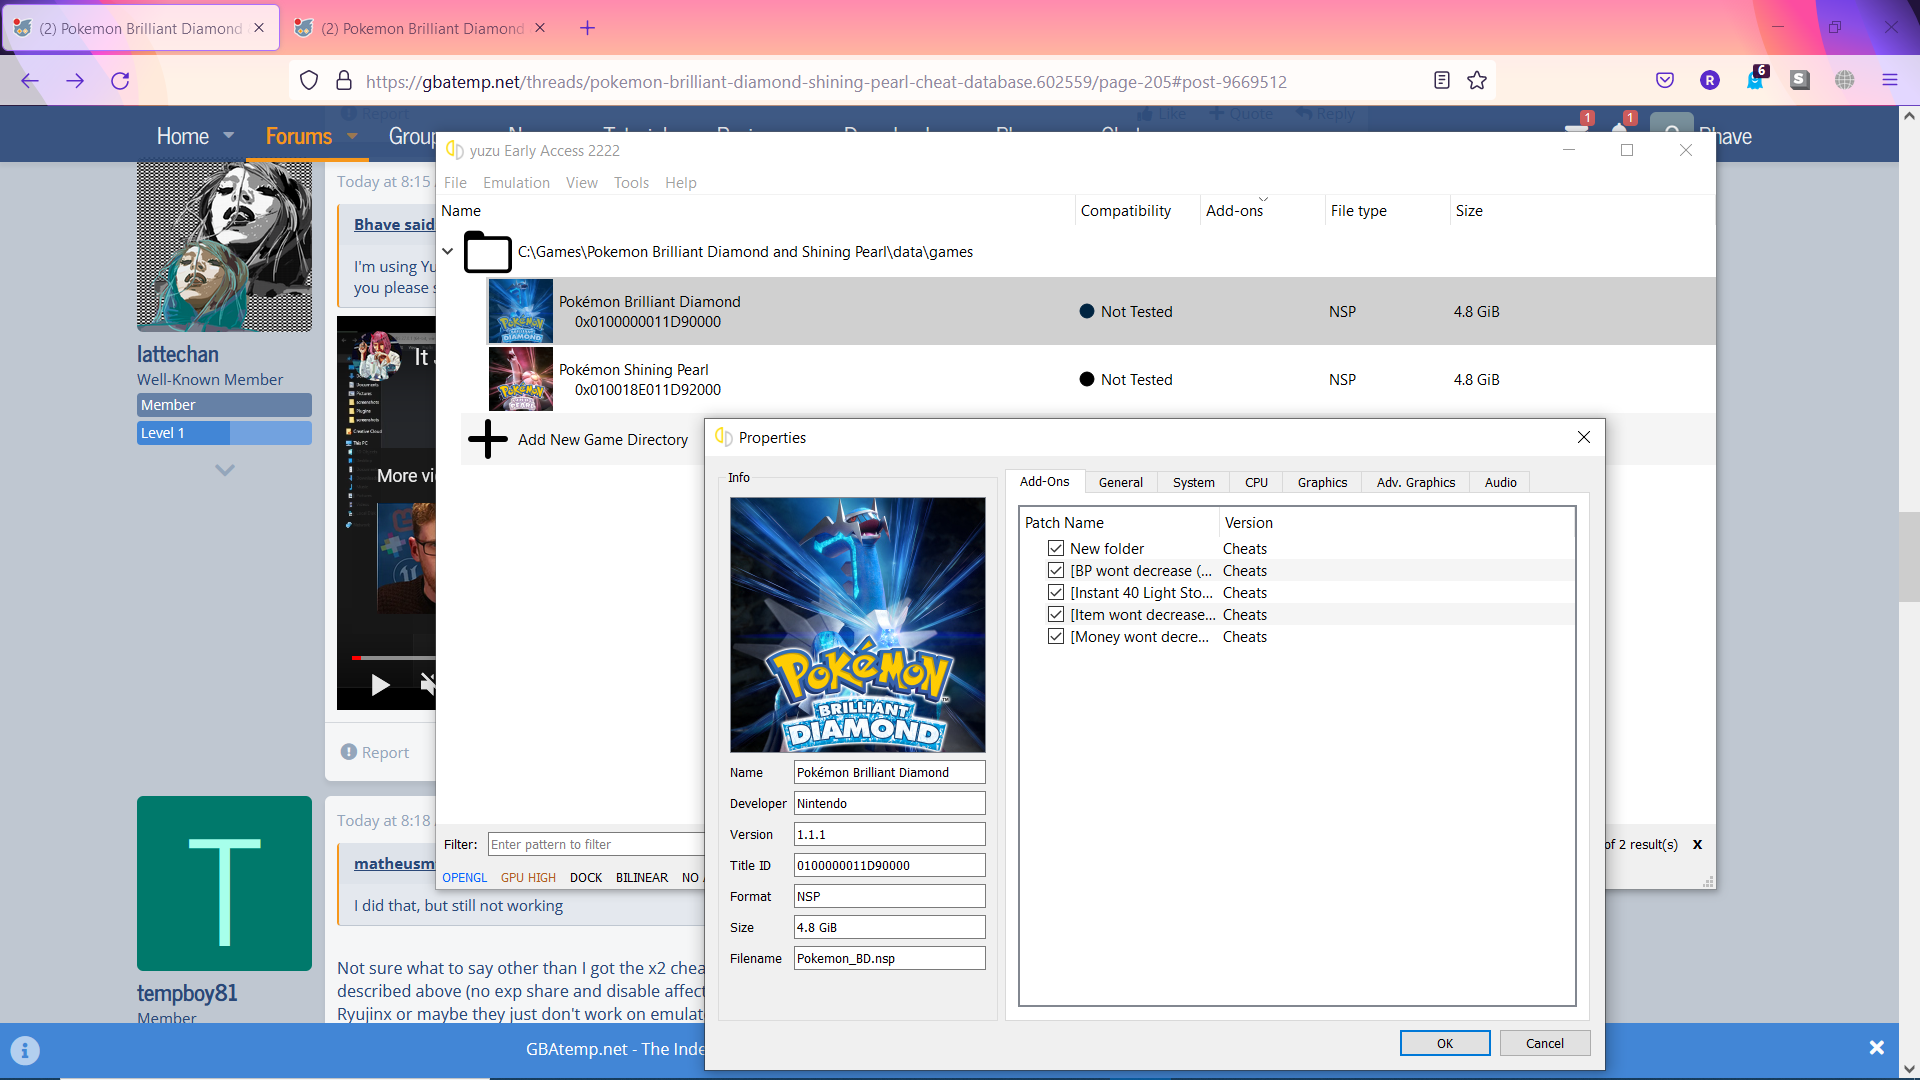
Task: Open lattechan's profile link
Action: pyautogui.click(x=178, y=354)
